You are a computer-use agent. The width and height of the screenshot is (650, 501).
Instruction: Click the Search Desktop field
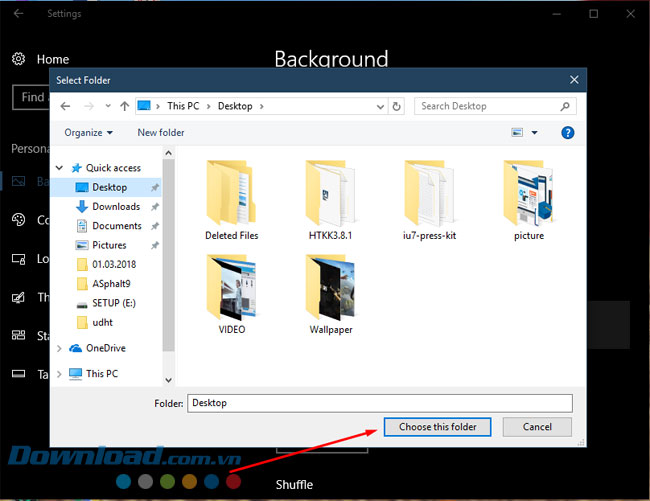495,106
